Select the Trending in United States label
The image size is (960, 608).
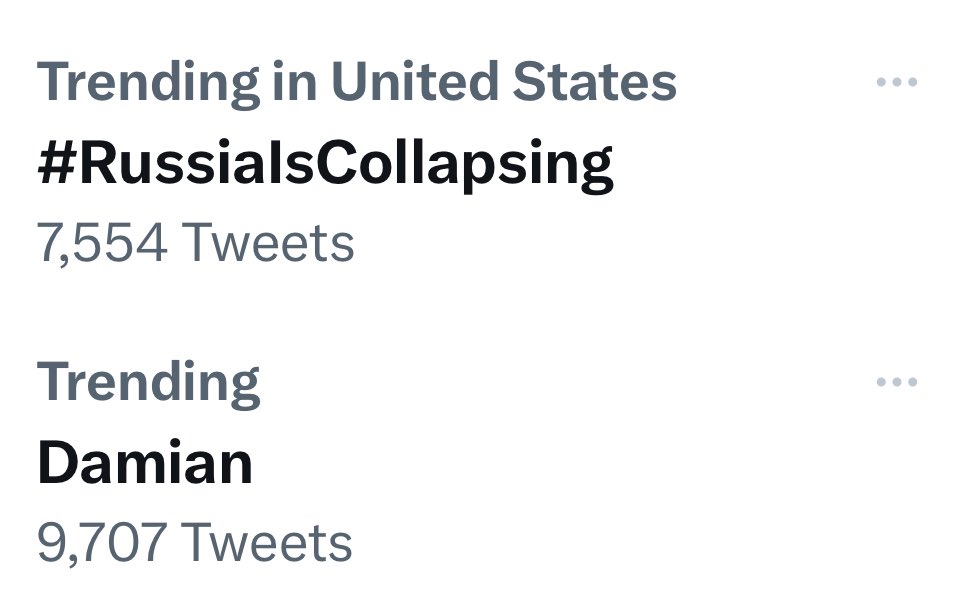(357, 83)
